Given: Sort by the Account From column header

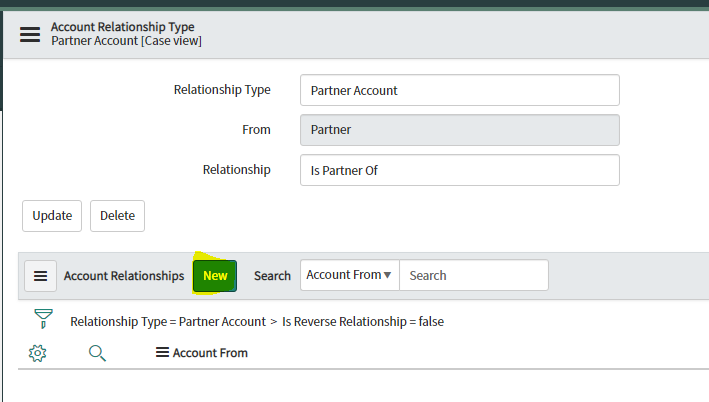Looking at the screenshot, I should [x=210, y=353].
